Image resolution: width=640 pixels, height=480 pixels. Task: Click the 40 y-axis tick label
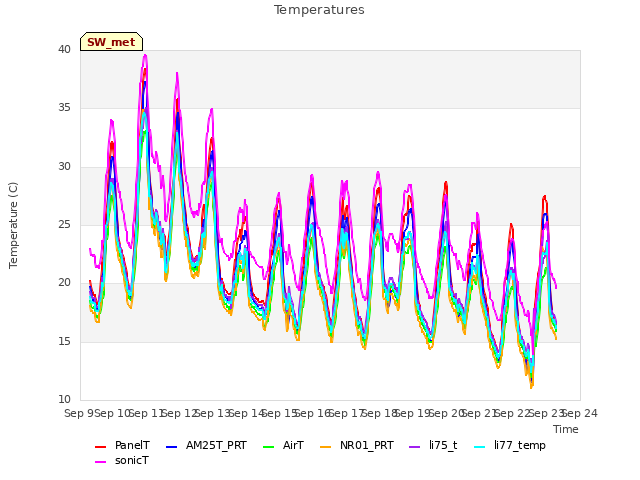point(64,49)
